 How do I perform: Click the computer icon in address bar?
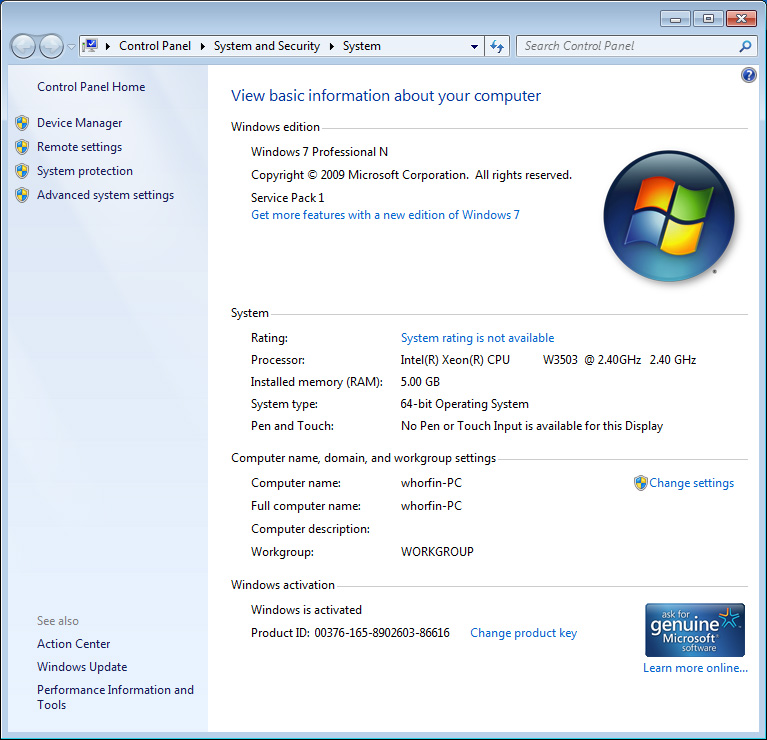click(90, 46)
